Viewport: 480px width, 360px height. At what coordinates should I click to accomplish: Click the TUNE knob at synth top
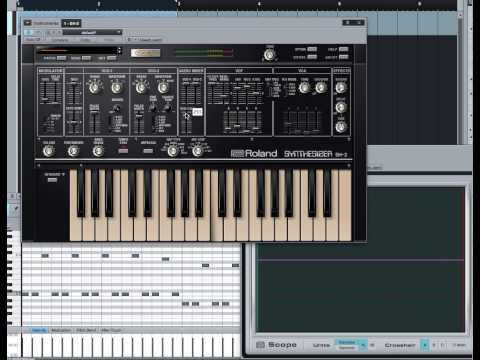click(269, 56)
